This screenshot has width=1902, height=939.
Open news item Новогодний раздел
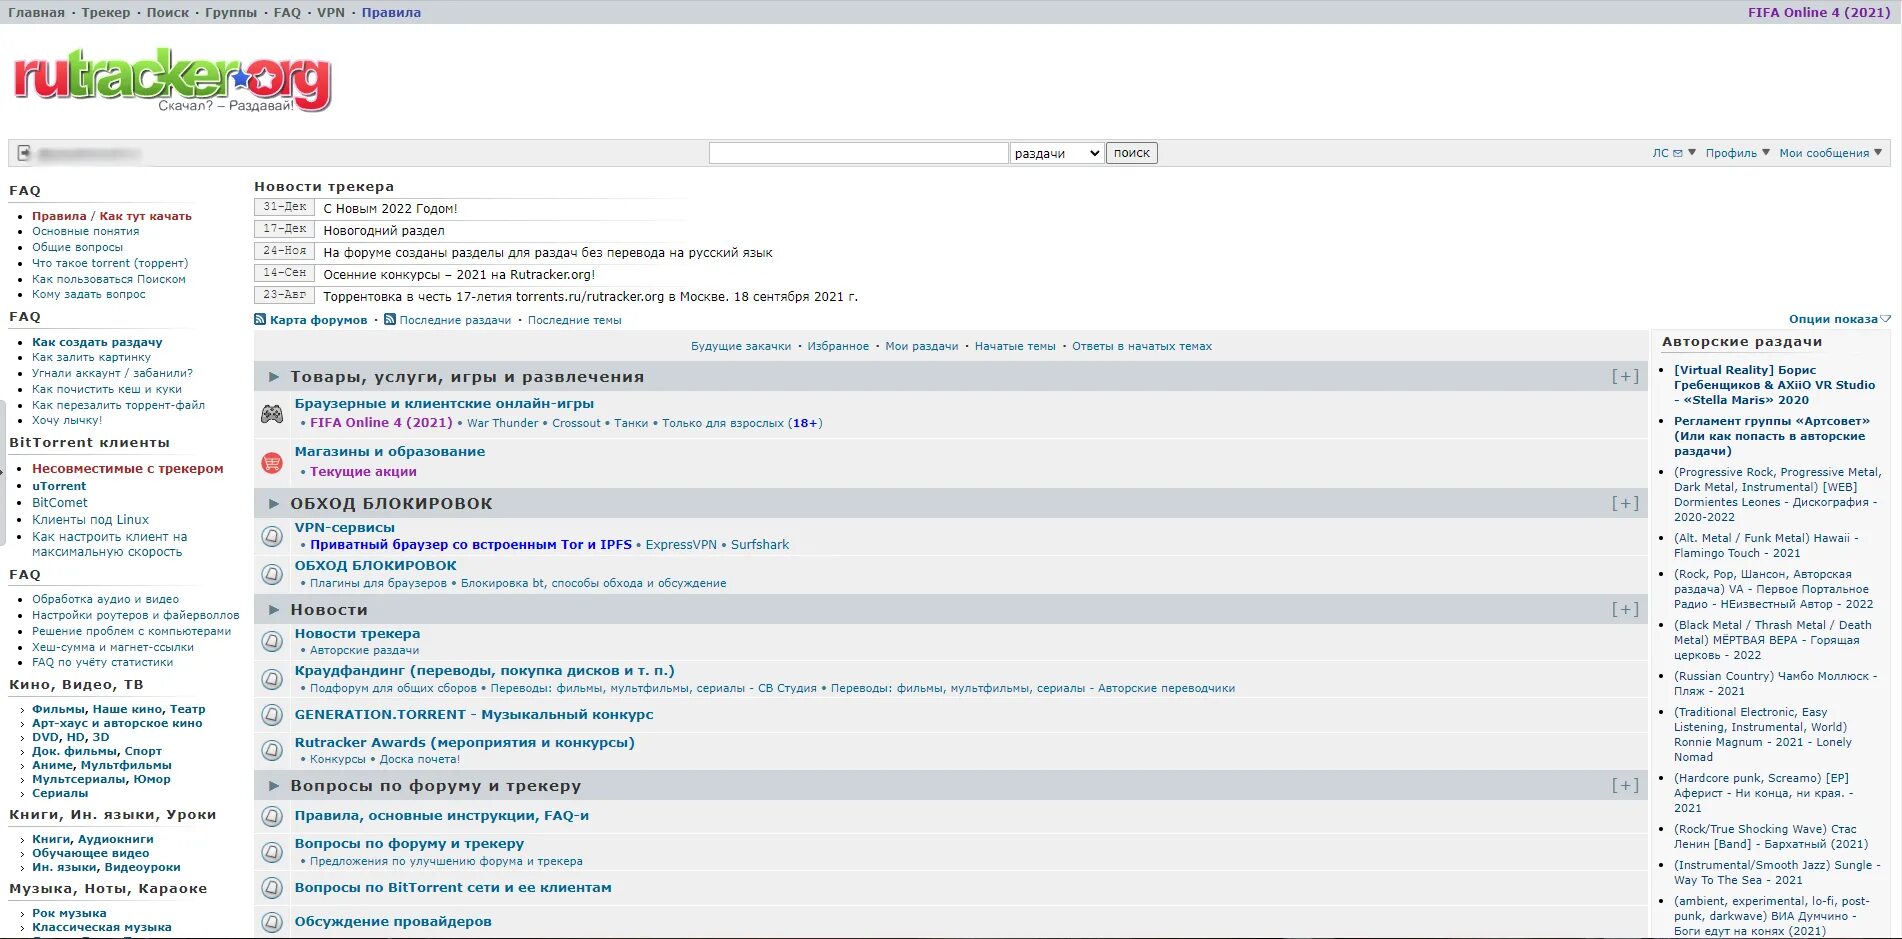click(384, 231)
